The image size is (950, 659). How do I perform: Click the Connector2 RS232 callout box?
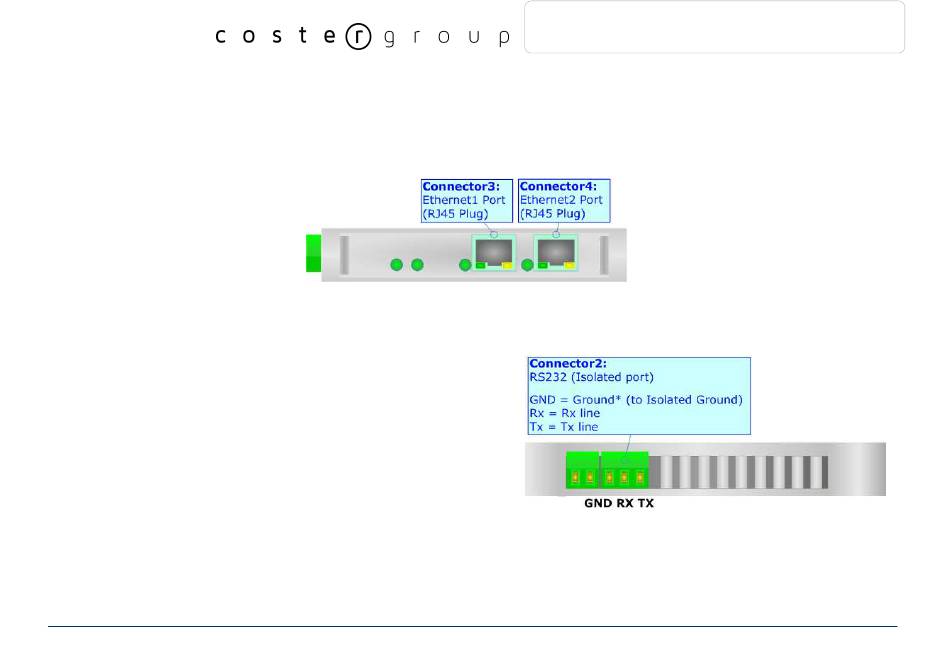(x=638, y=395)
